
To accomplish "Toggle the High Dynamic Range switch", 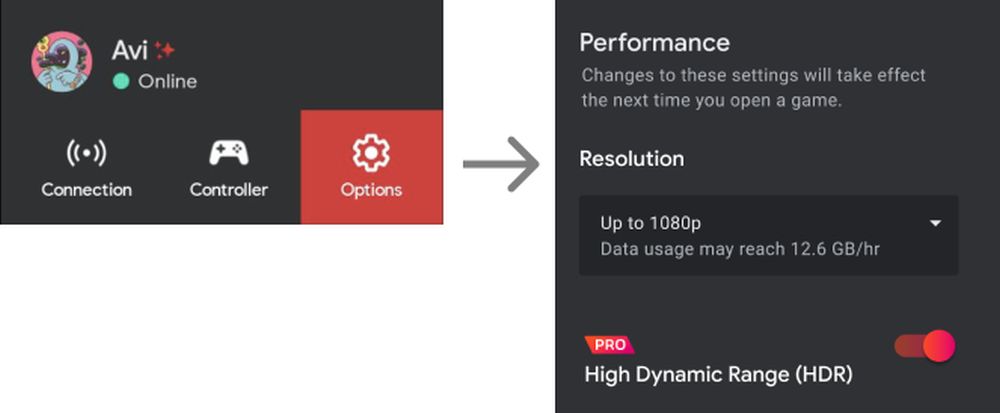I will click(x=925, y=346).
